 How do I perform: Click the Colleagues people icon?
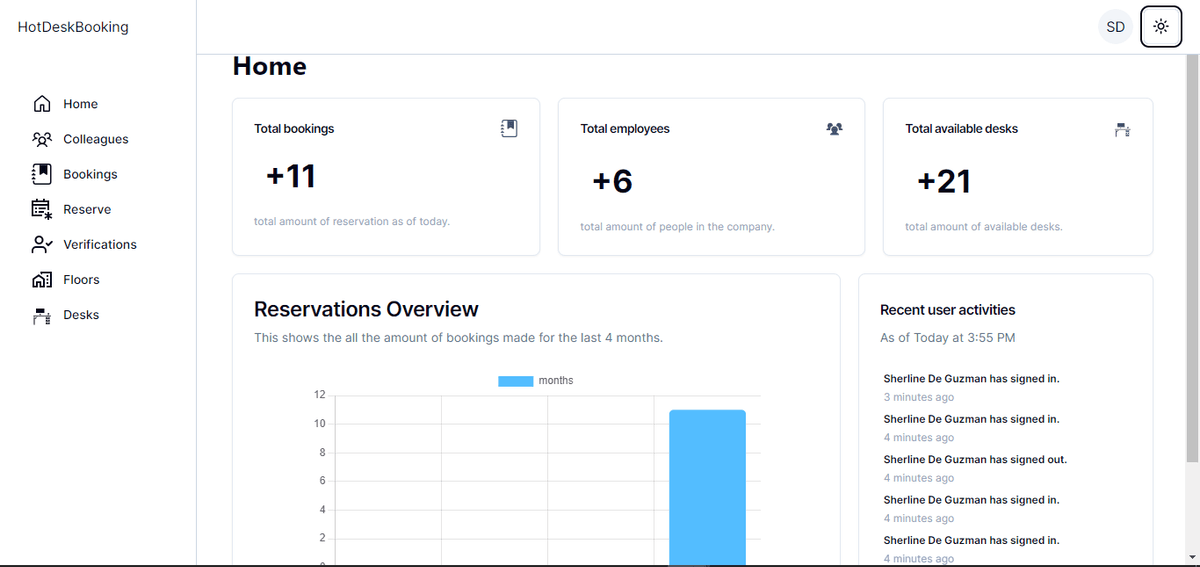pyautogui.click(x=42, y=139)
